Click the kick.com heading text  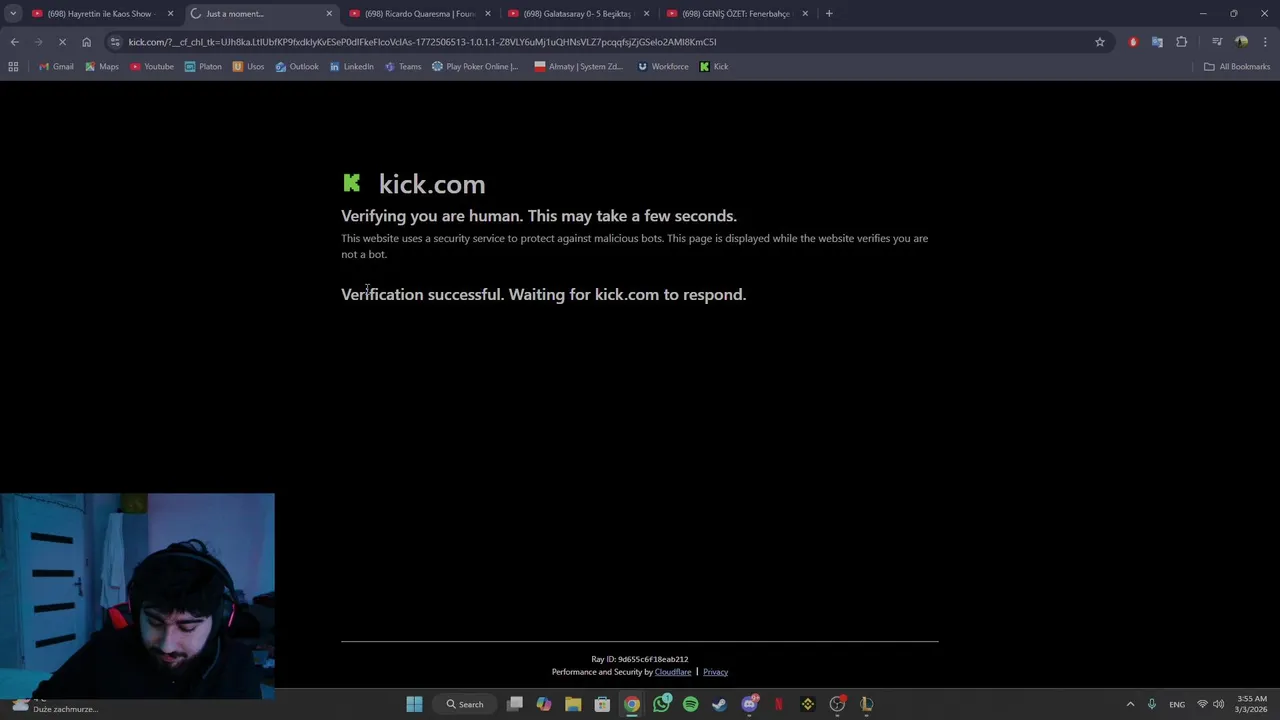coord(431,184)
